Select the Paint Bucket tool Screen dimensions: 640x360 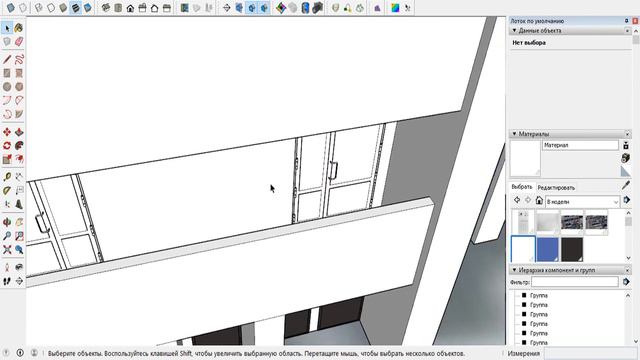19,28
